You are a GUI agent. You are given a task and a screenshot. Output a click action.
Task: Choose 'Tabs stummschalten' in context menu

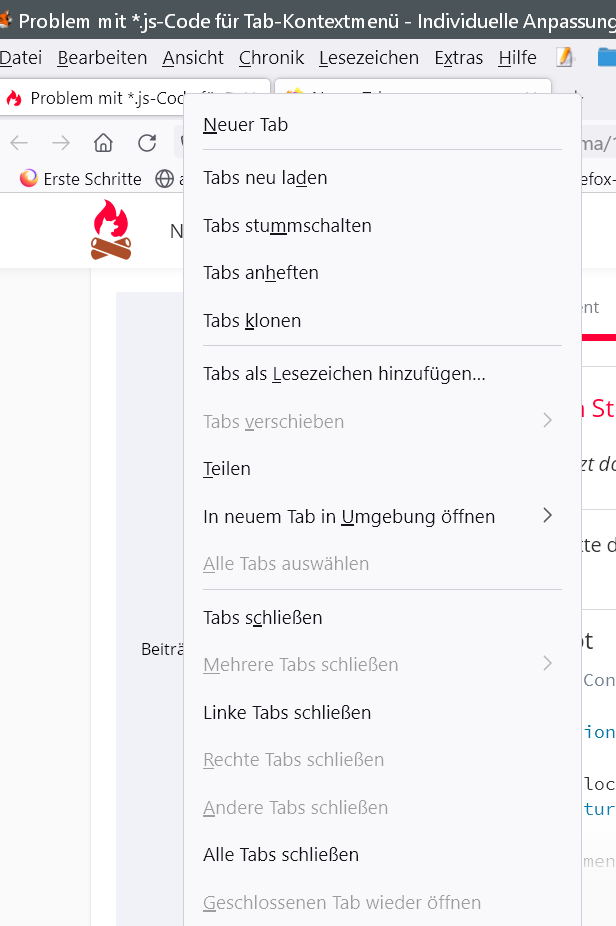287,225
